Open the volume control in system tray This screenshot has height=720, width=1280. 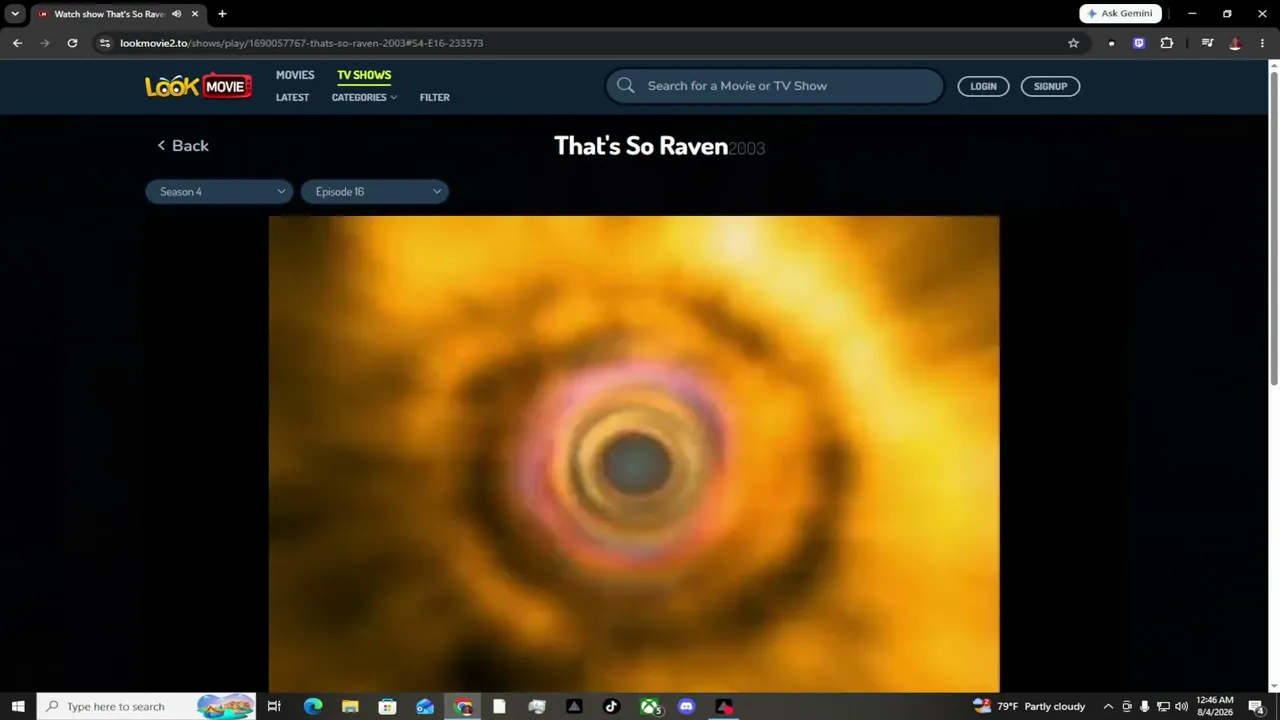pos(1181,706)
